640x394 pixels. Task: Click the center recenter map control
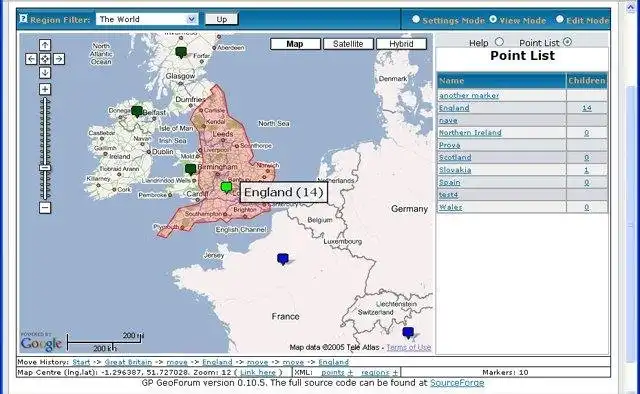(x=45, y=59)
